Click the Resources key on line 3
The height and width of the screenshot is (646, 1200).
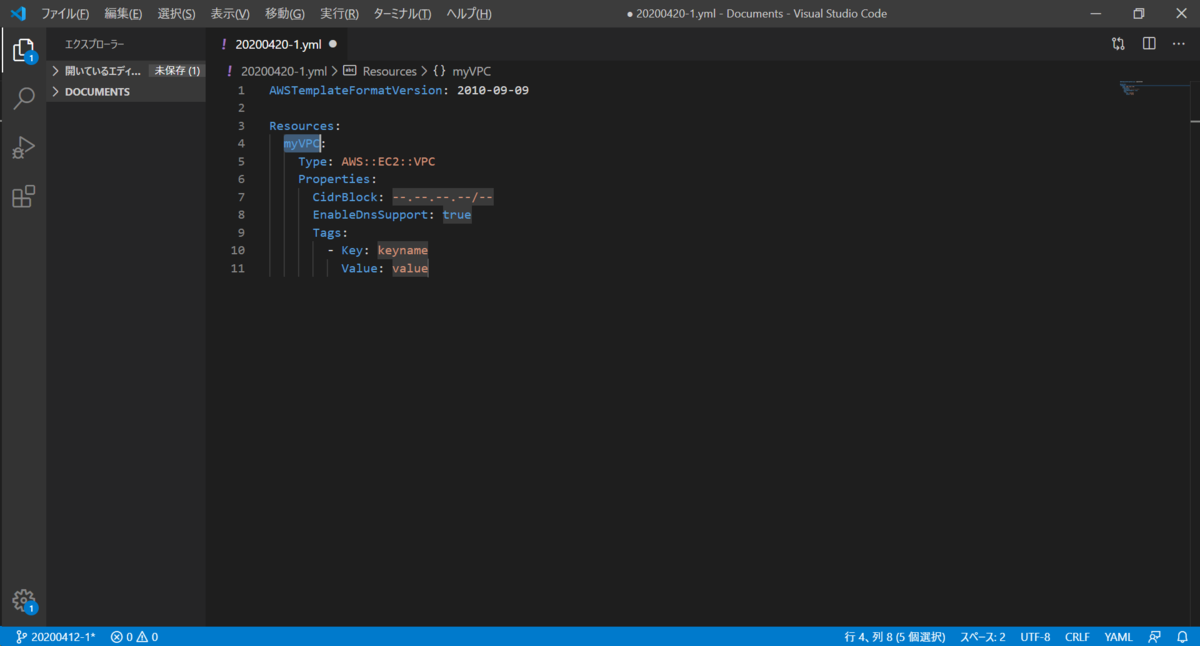click(301, 126)
